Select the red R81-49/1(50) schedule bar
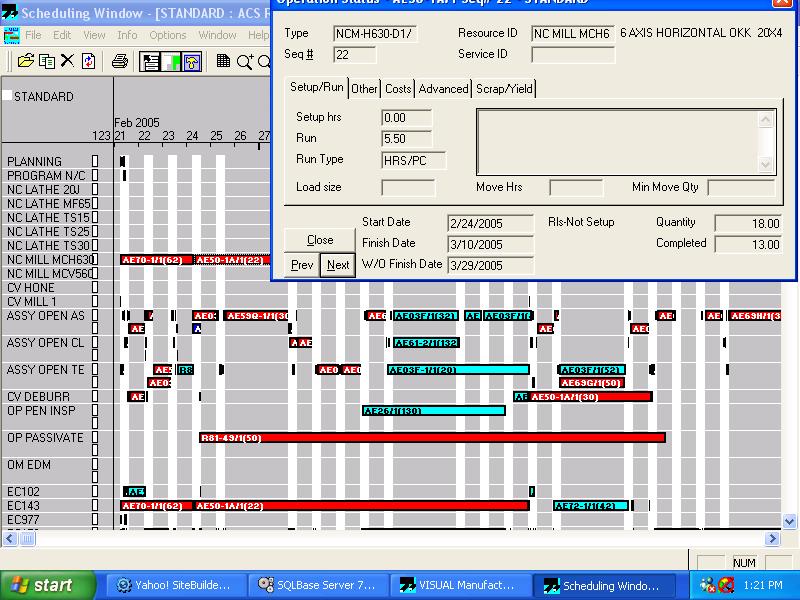 [x=432, y=438]
